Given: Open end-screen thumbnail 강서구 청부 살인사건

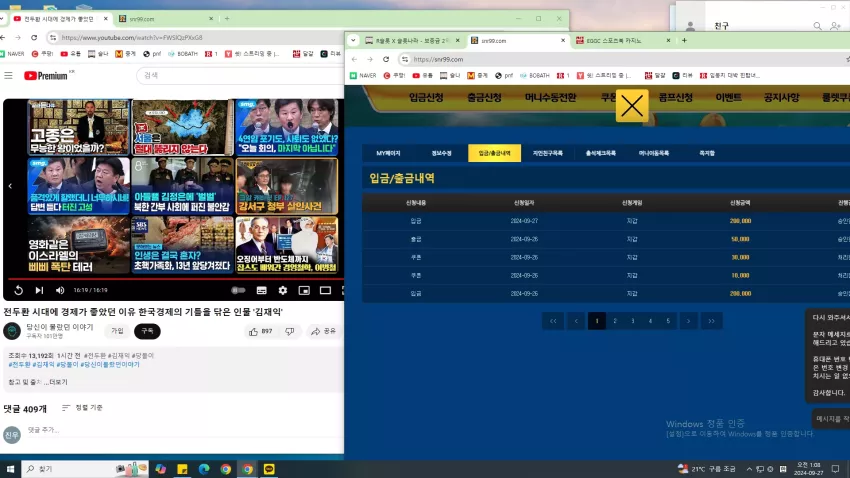Looking at the screenshot, I should click(287, 186).
